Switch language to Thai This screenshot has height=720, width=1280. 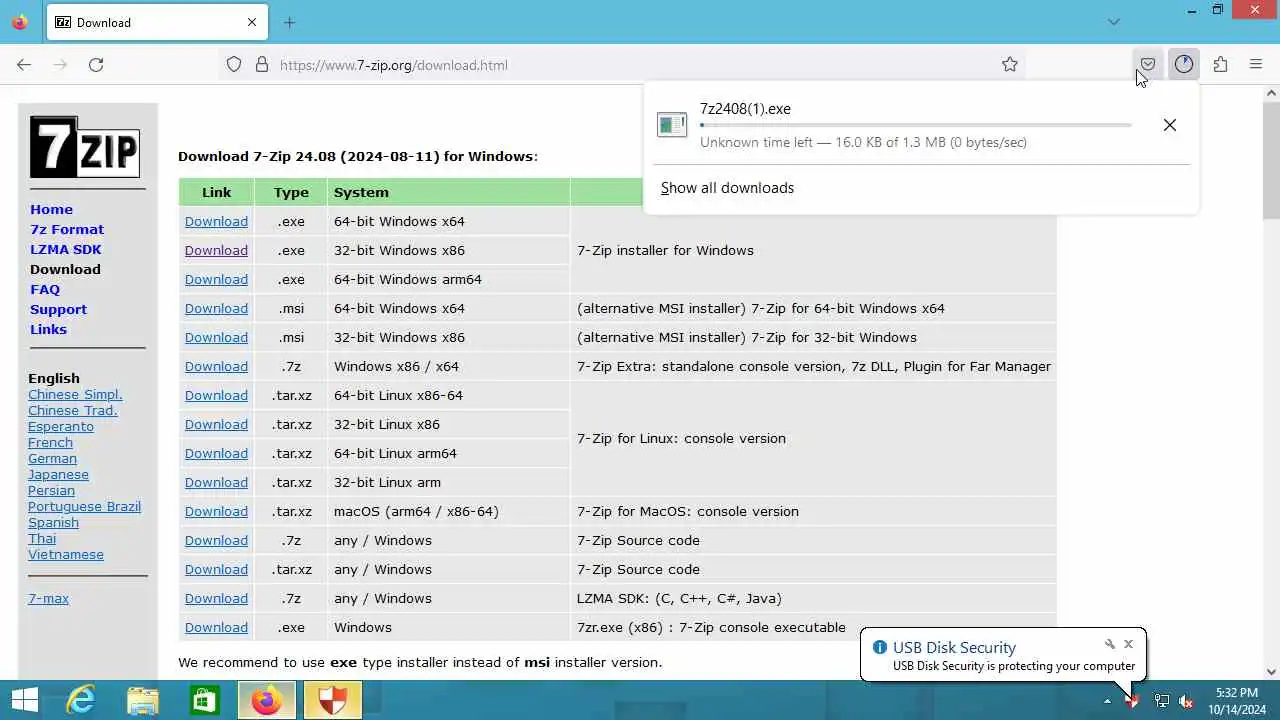coord(42,538)
